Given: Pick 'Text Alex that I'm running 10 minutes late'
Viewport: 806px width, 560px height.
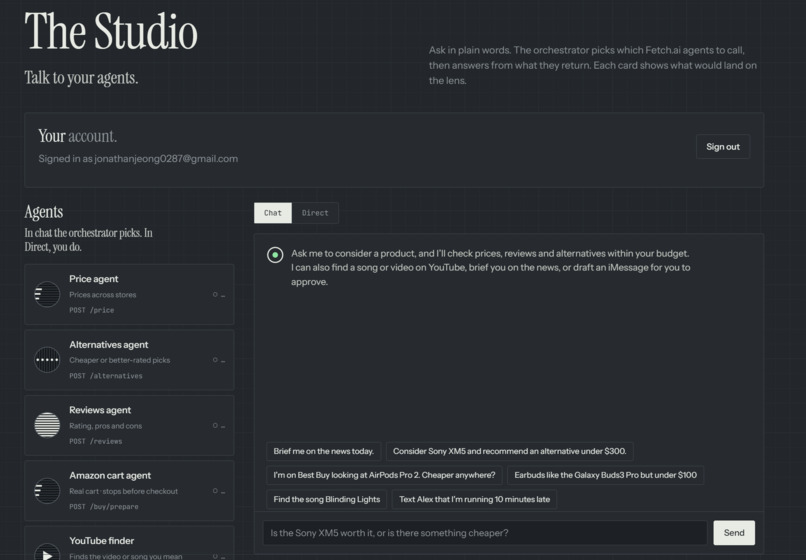Looking at the screenshot, I should pyautogui.click(x=474, y=499).
